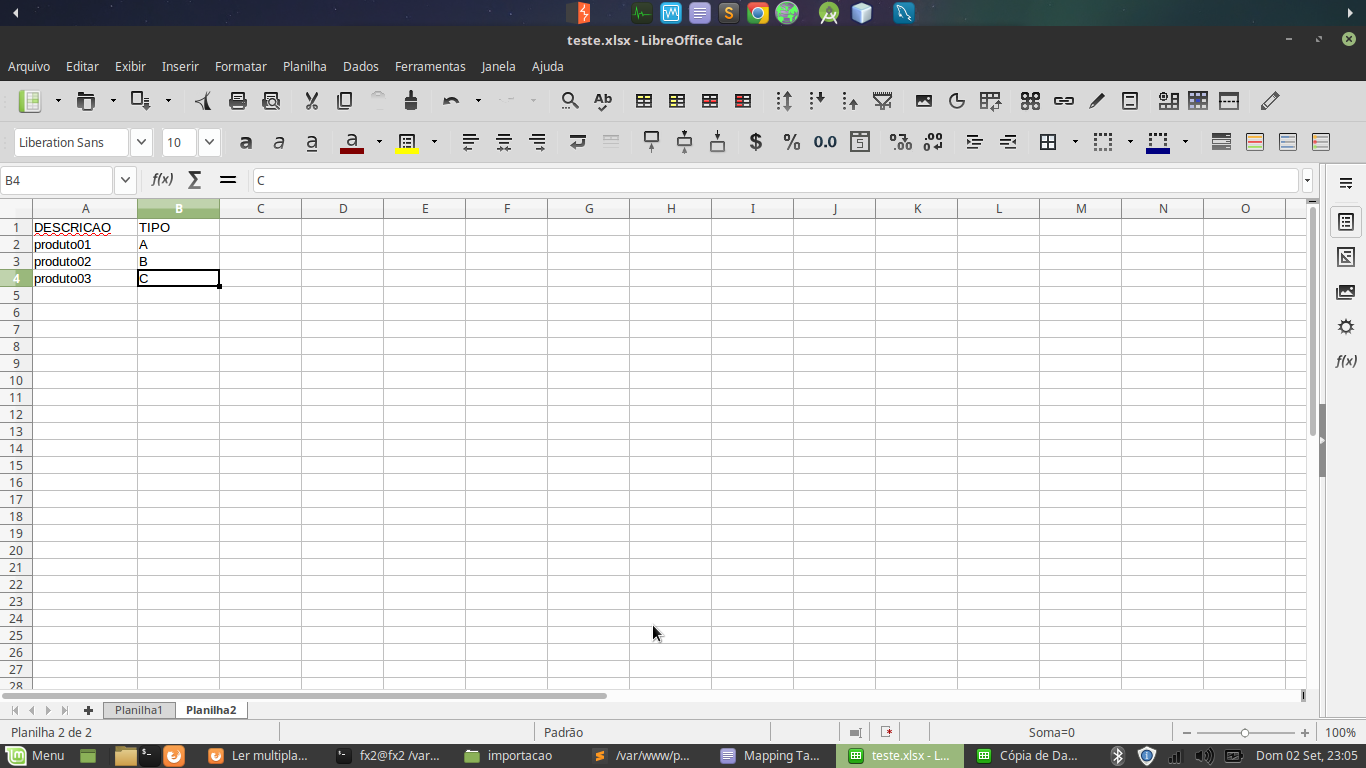Open the Dados menu
Image resolution: width=1366 pixels, height=768 pixels.
click(x=361, y=66)
